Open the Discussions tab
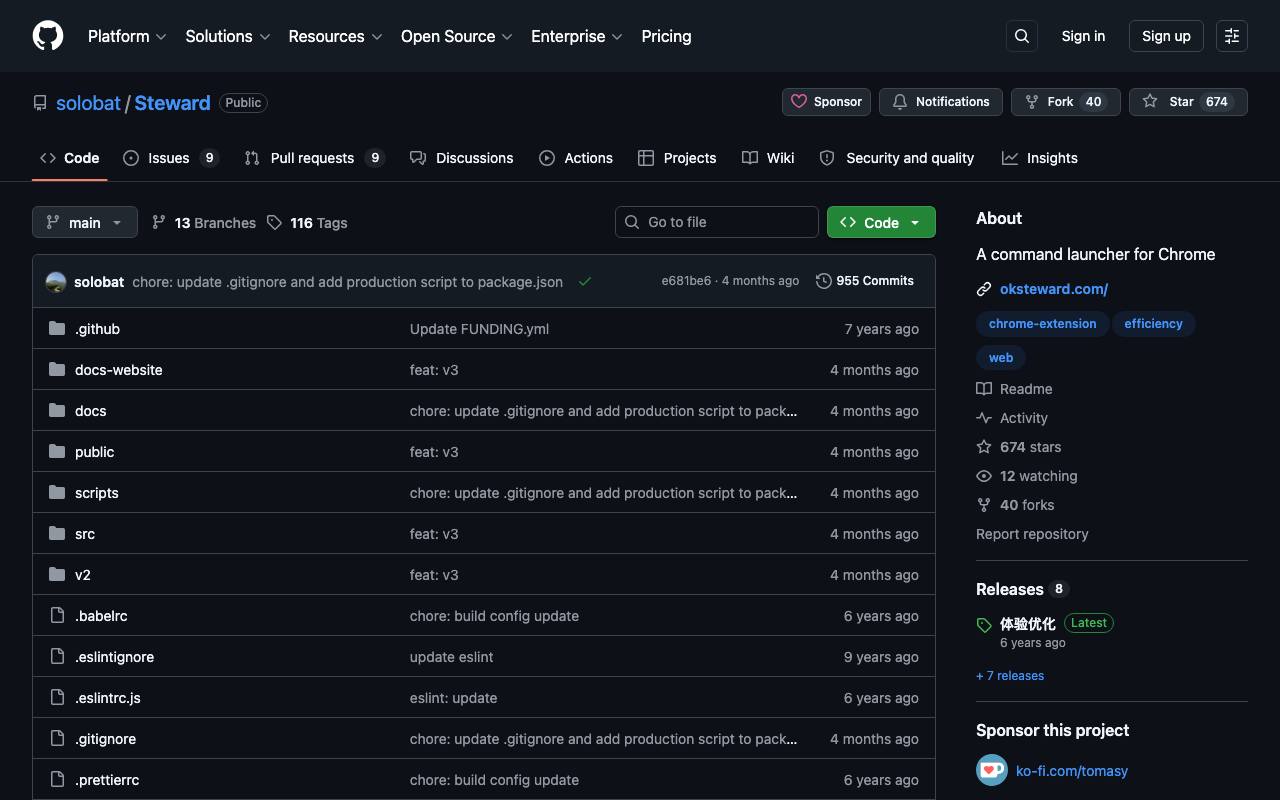 coord(461,158)
